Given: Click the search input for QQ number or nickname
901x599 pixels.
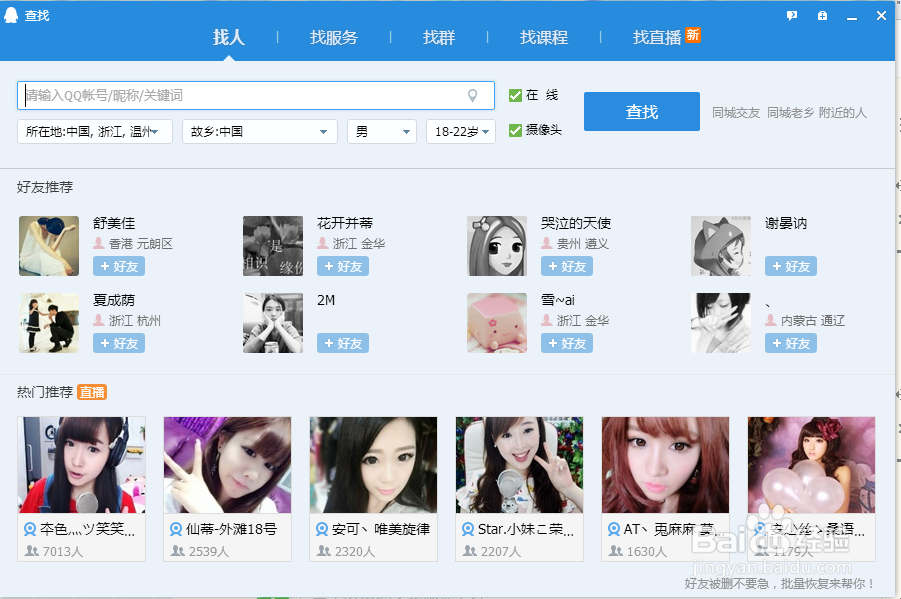Looking at the screenshot, I should [256, 95].
